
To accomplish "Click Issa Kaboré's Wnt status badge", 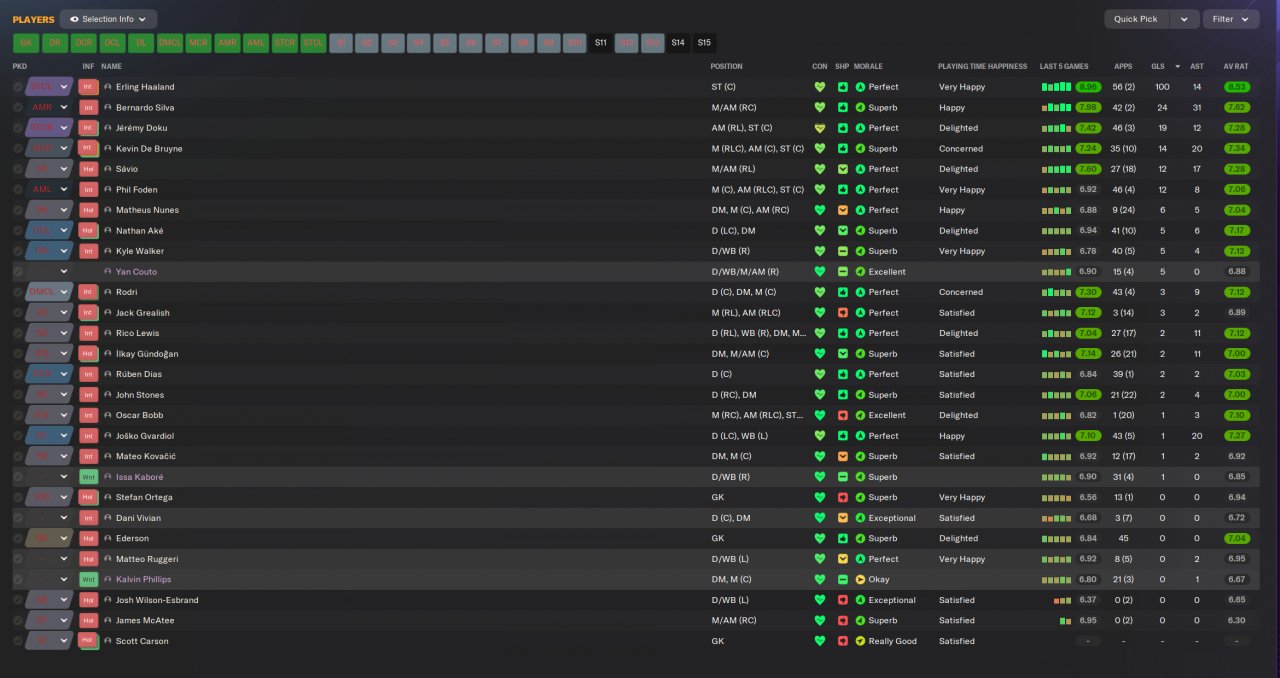I will pyautogui.click(x=88, y=477).
